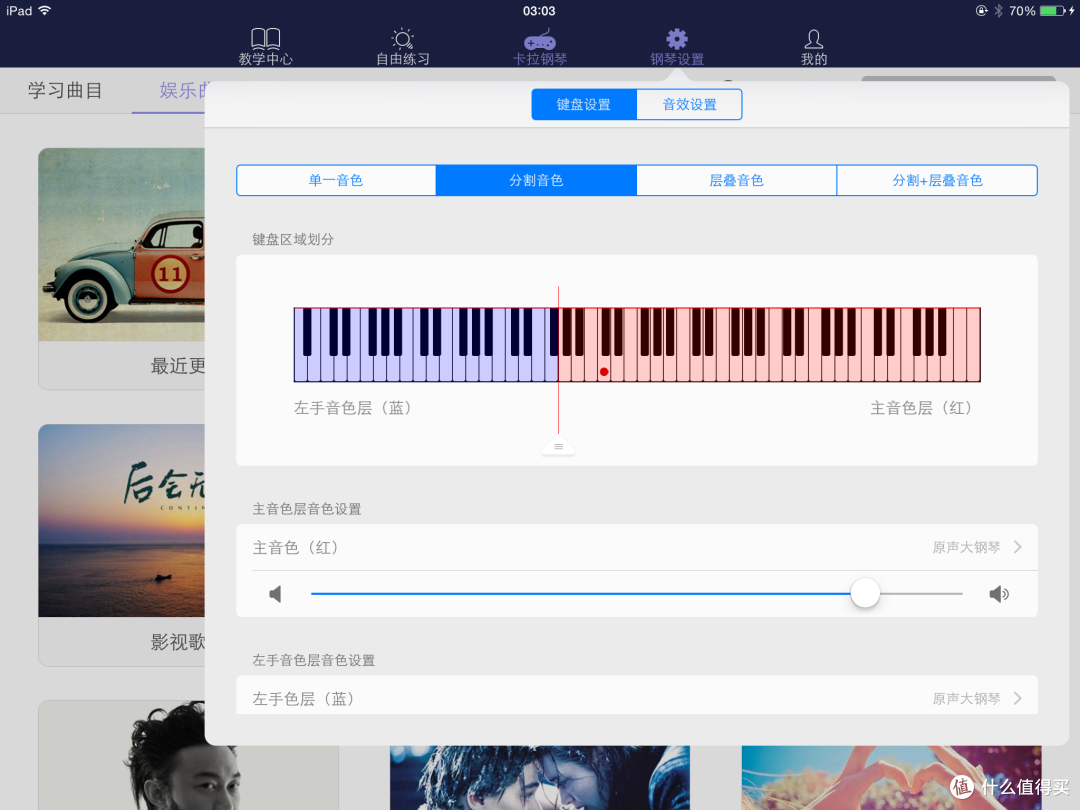Tap 原声大钢琴 value for 主音色
1080x810 pixels.
pyautogui.click(x=966, y=548)
